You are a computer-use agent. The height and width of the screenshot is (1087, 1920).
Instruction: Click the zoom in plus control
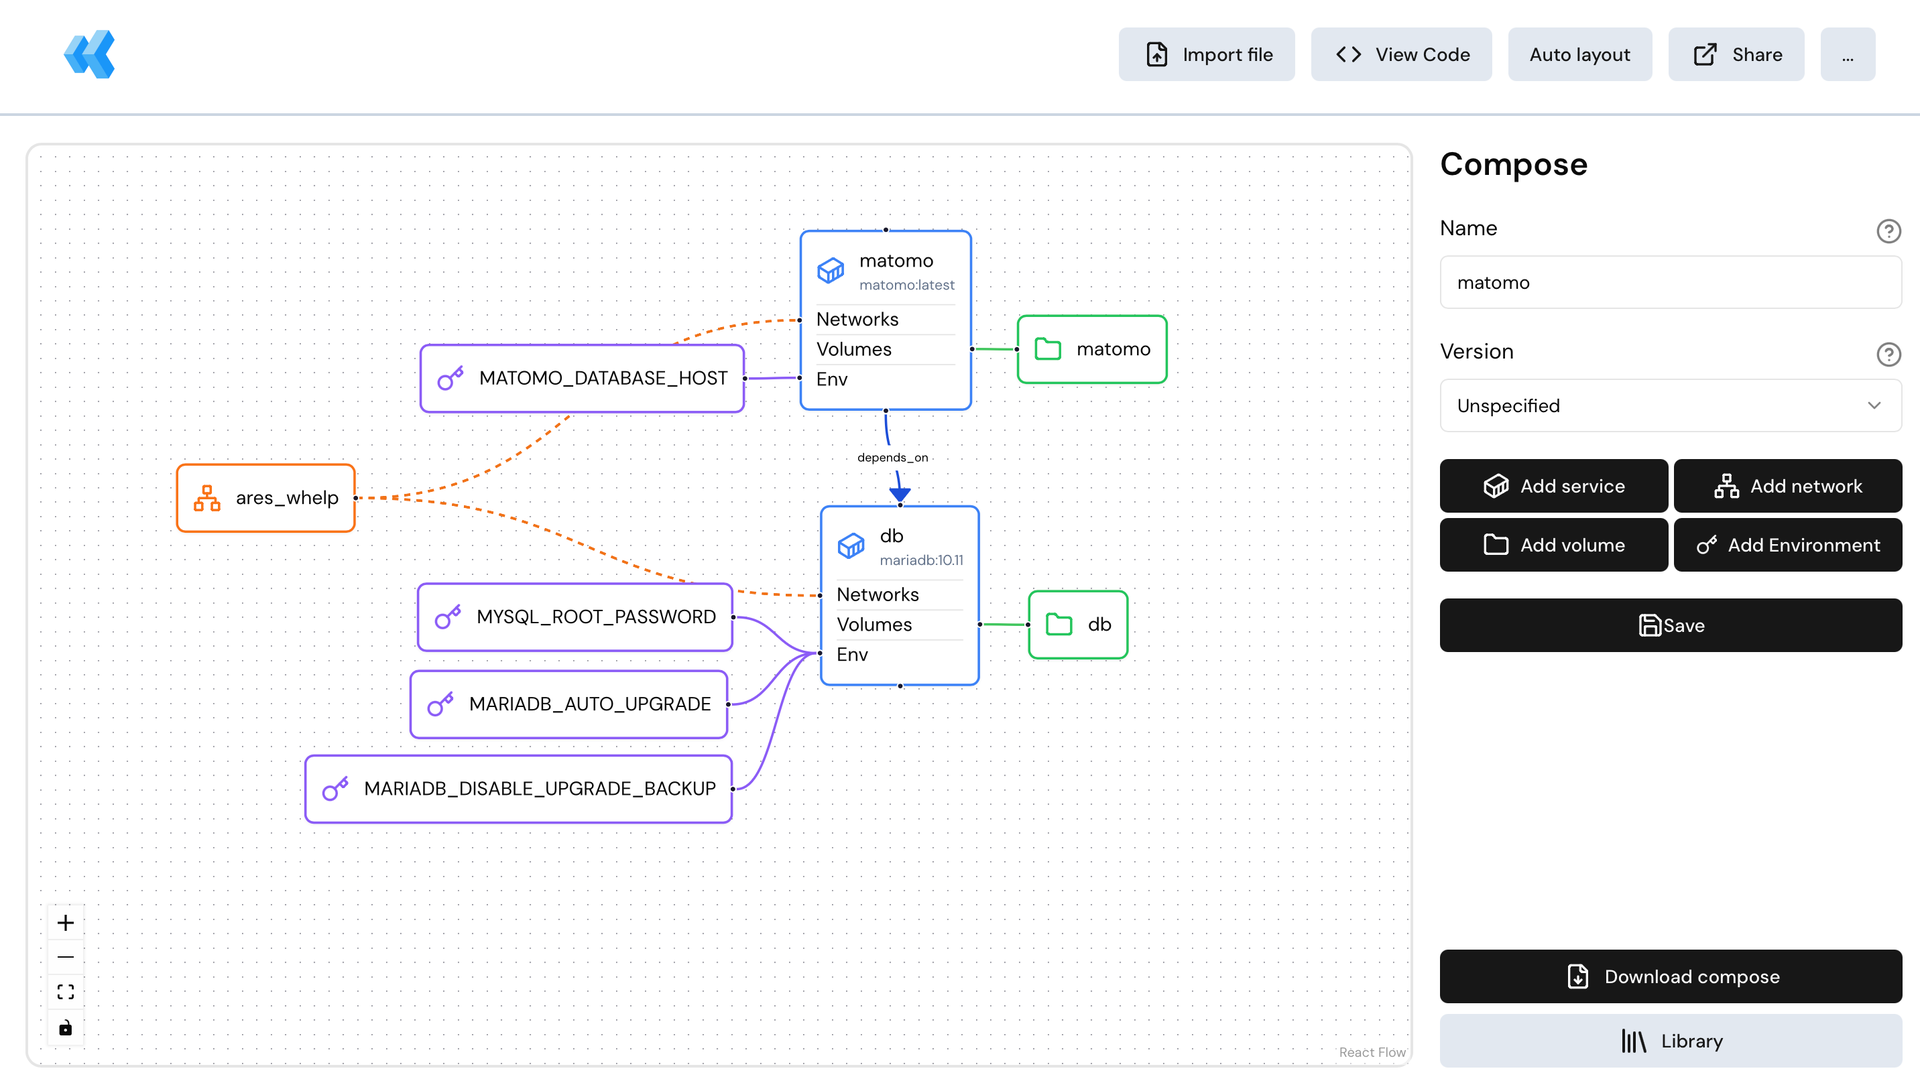coord(66,923)
